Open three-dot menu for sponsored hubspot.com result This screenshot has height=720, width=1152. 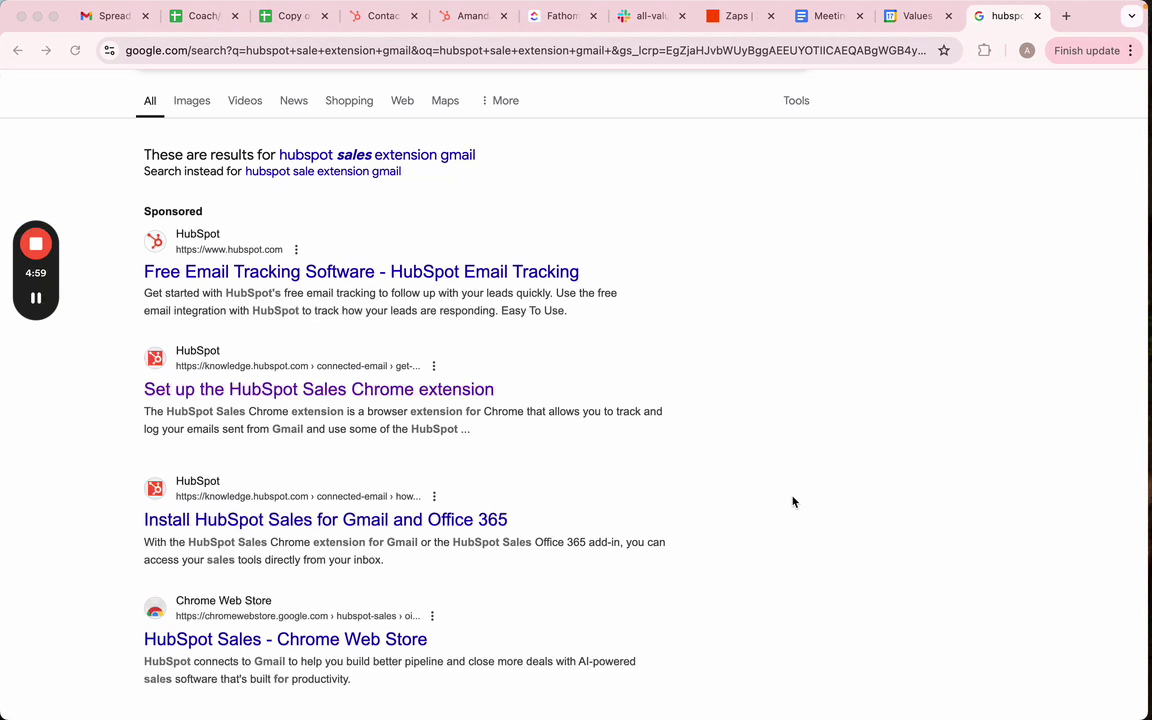click(296, 250)
